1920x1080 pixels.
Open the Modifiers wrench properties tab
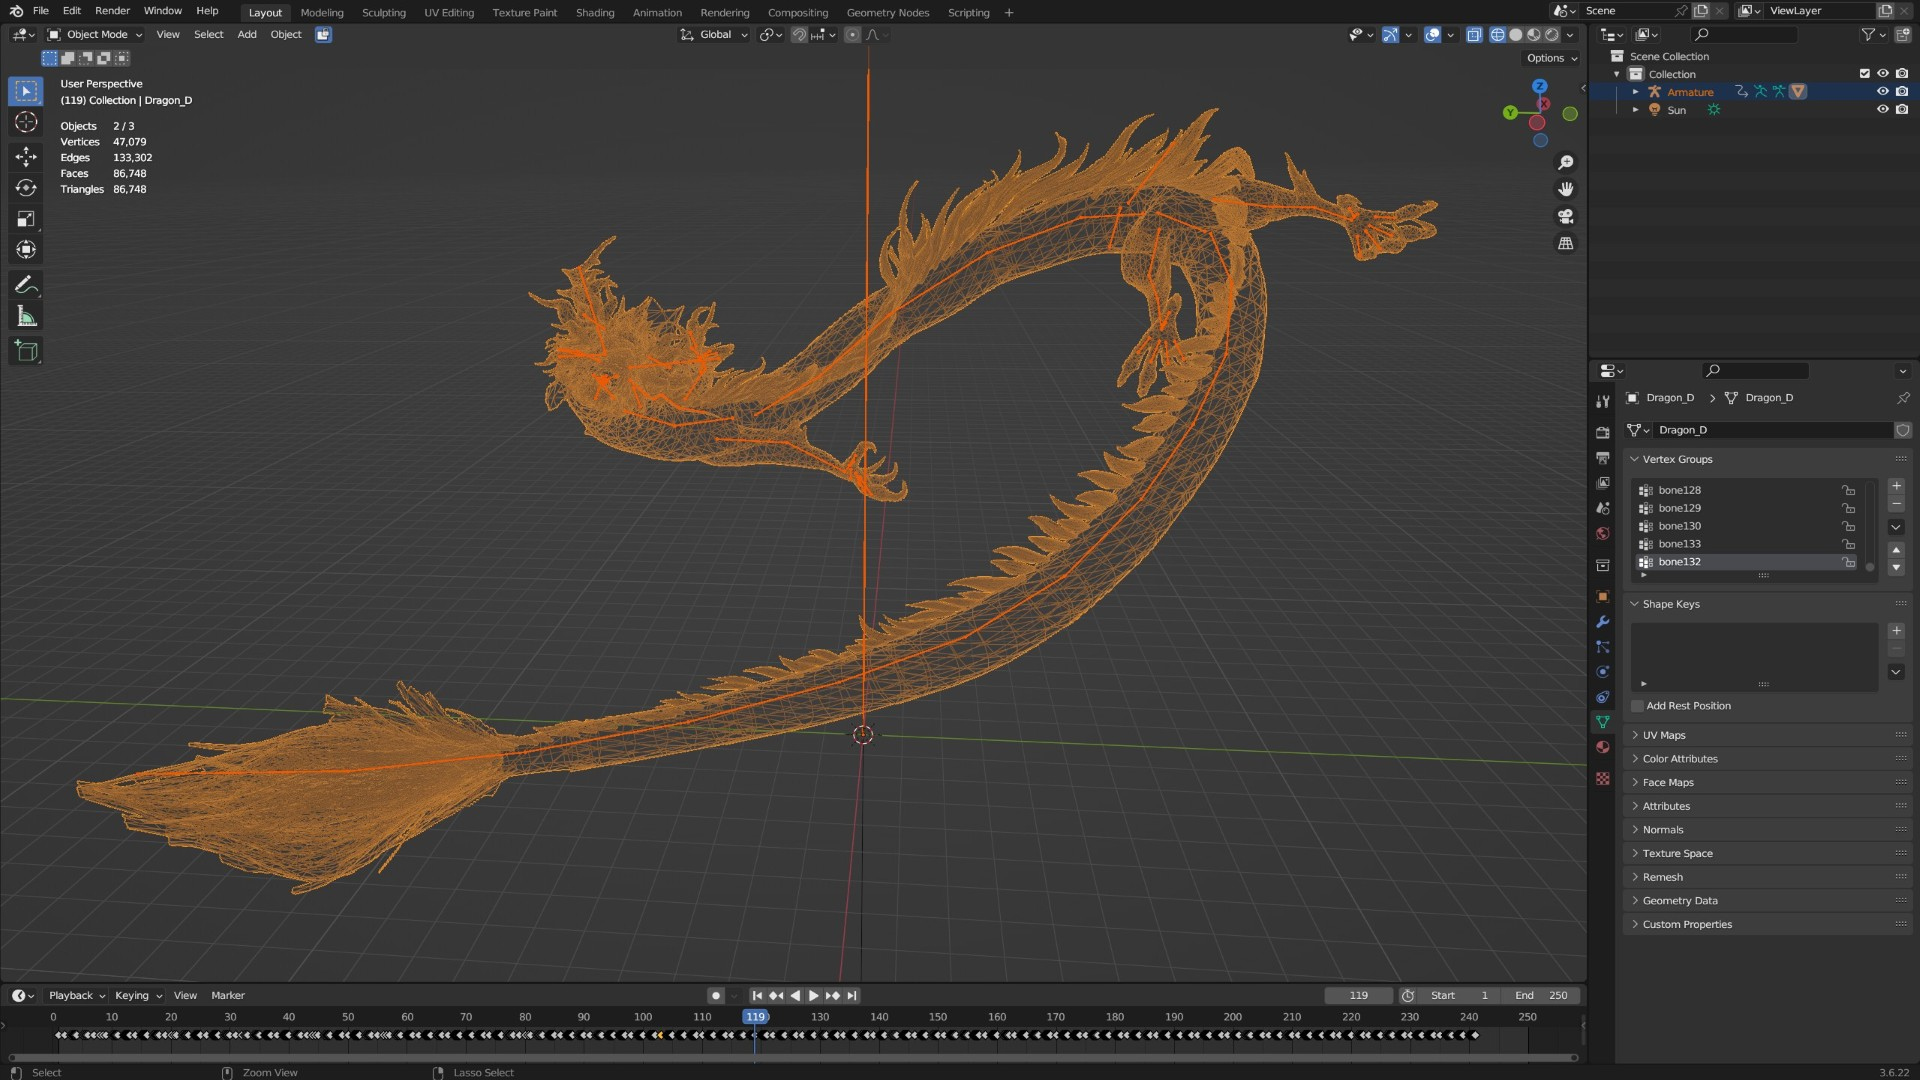(x=1603, y=622)
